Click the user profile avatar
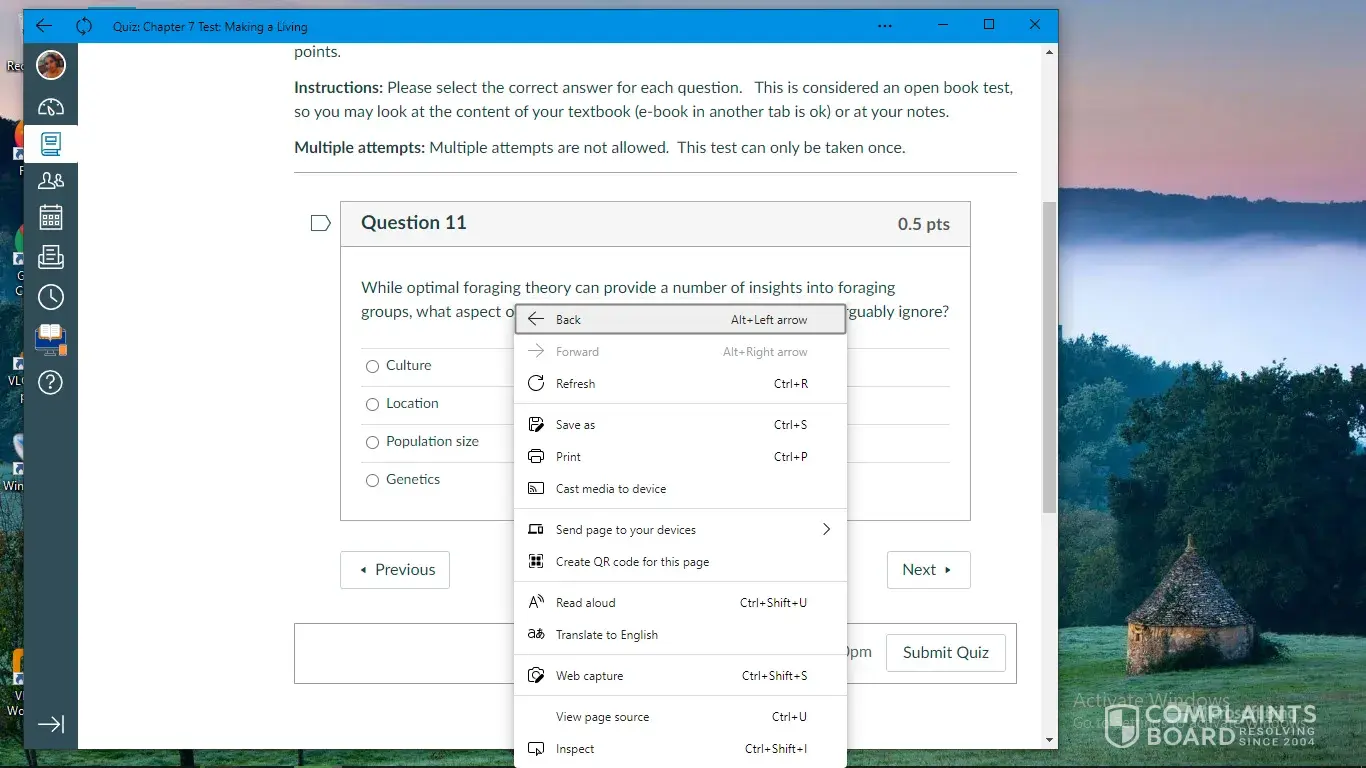 51,65
